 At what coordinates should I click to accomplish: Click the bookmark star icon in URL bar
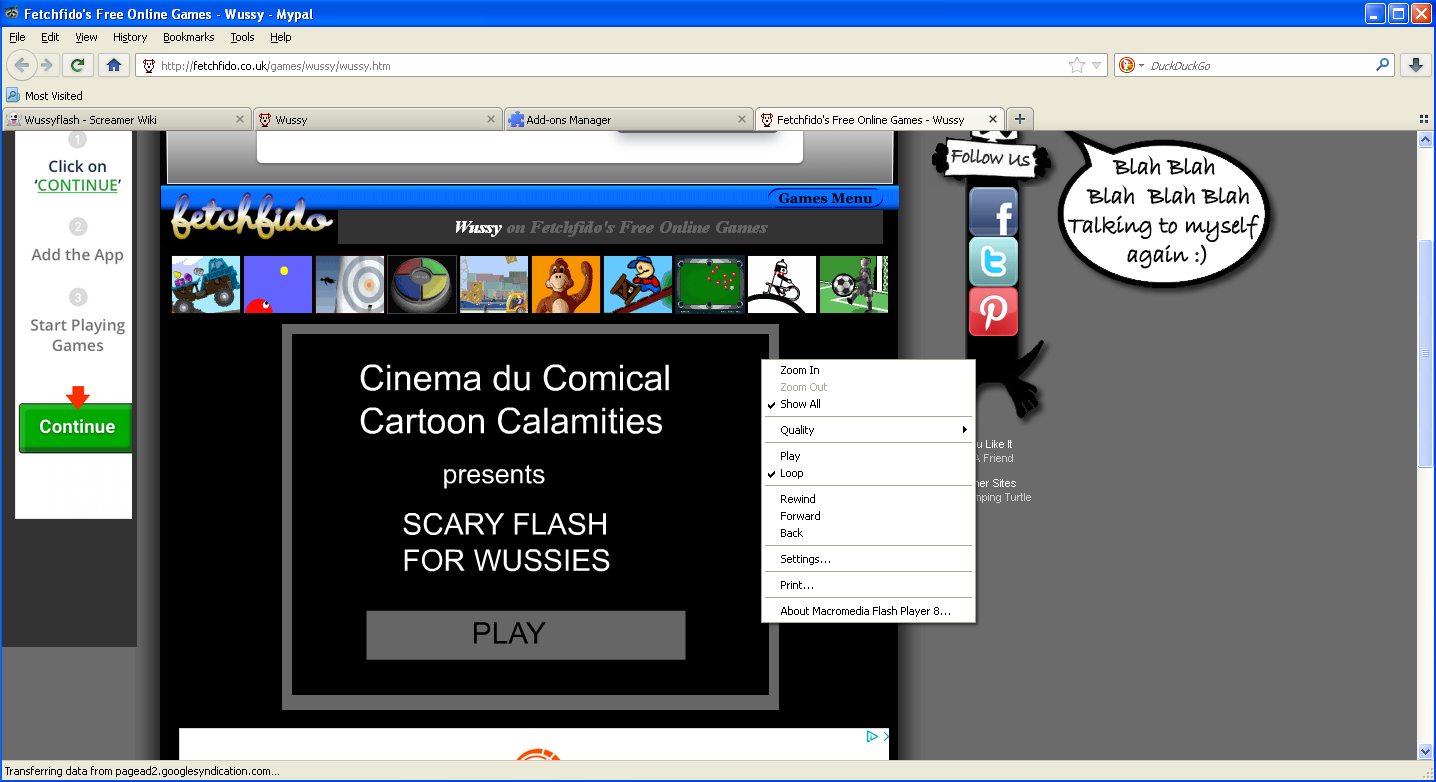pyautogui.click(x=1077, y=66)
